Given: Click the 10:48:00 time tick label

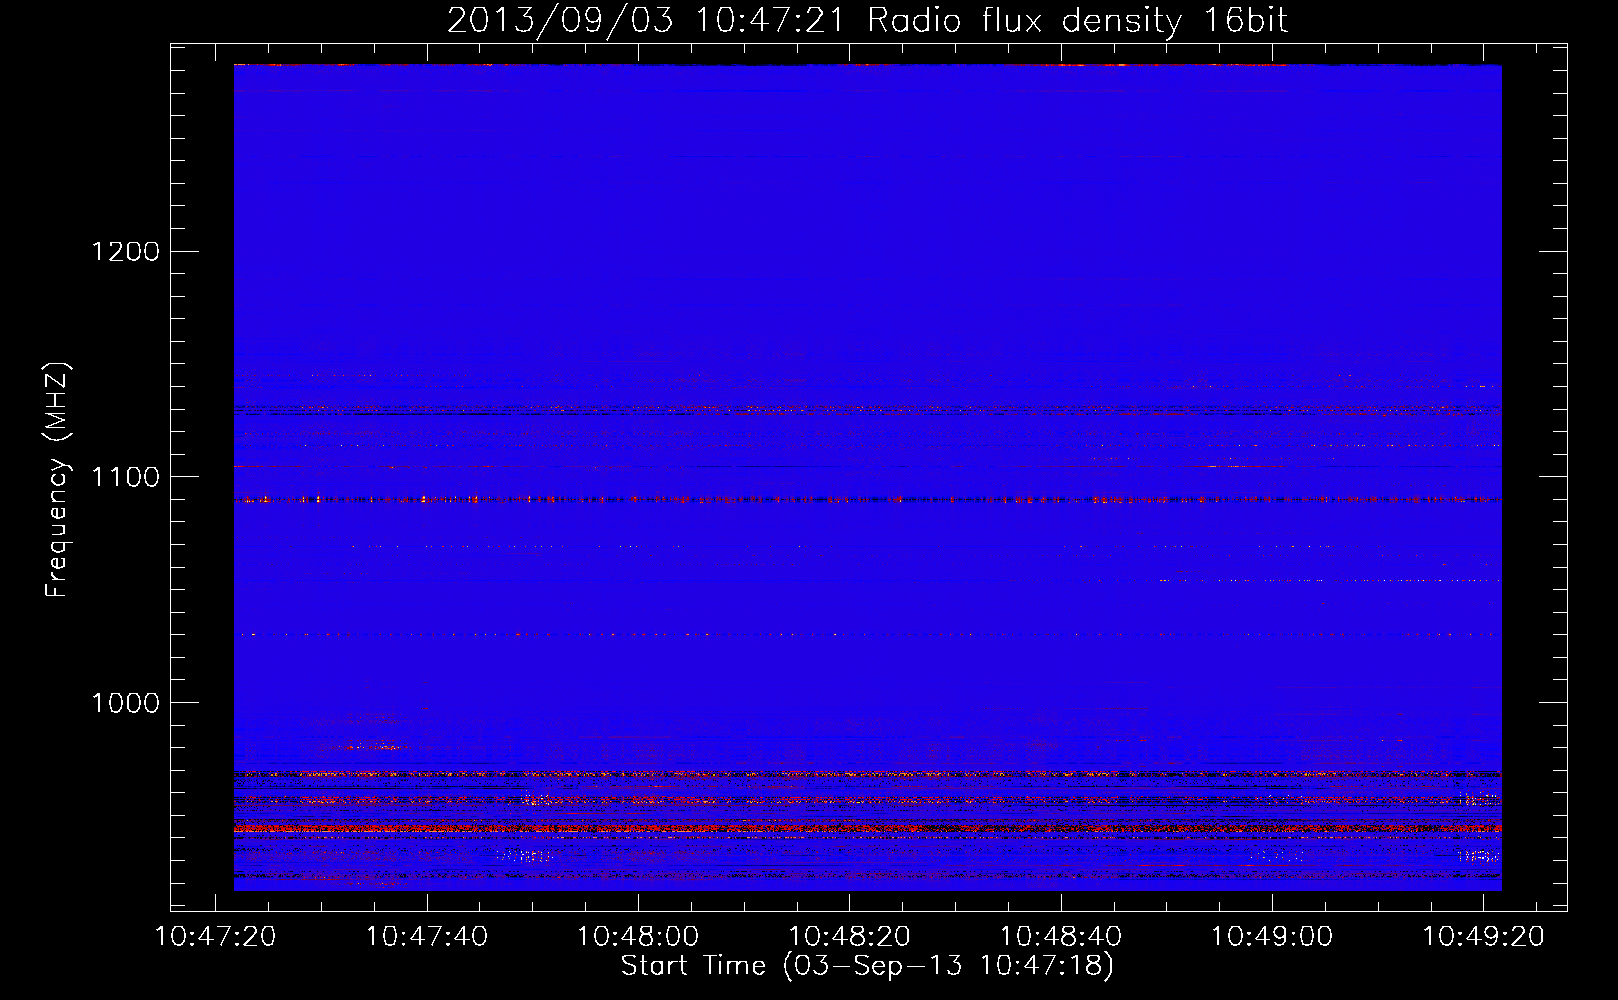Looking at the screenshot, I should pyautogui.click(x=638, y=937).
